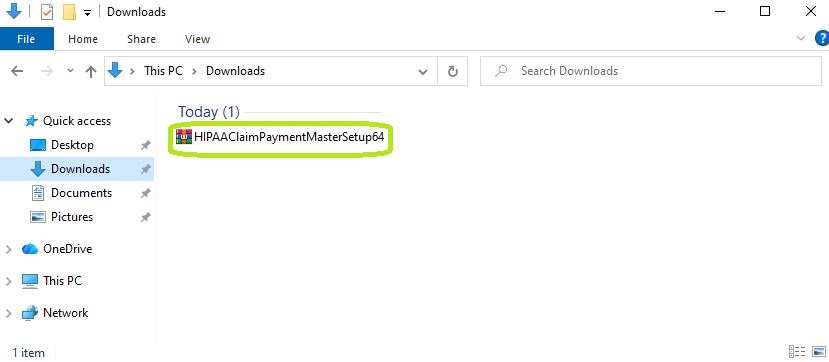The width and height of the screenshot is (829, 362).
Task: Click the Search Downloads box
Action: click(651, 71)
